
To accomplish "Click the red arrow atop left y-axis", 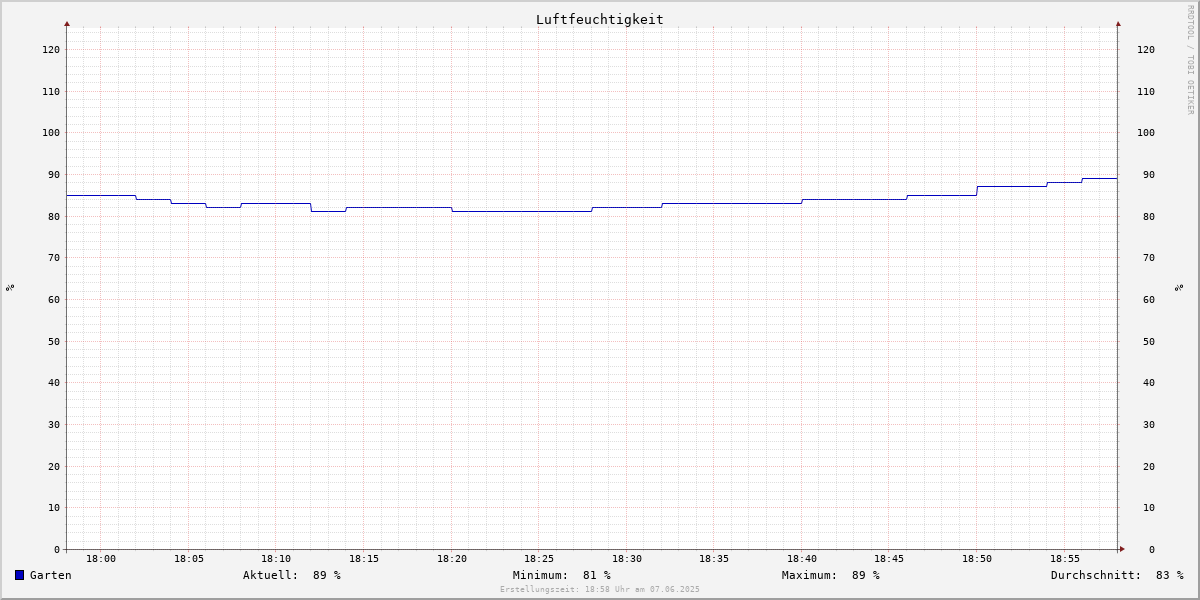I will 67,23.
